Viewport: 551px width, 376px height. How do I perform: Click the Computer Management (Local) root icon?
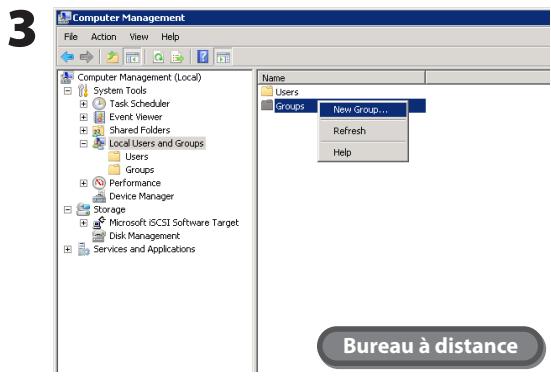(x=67, y=77)
